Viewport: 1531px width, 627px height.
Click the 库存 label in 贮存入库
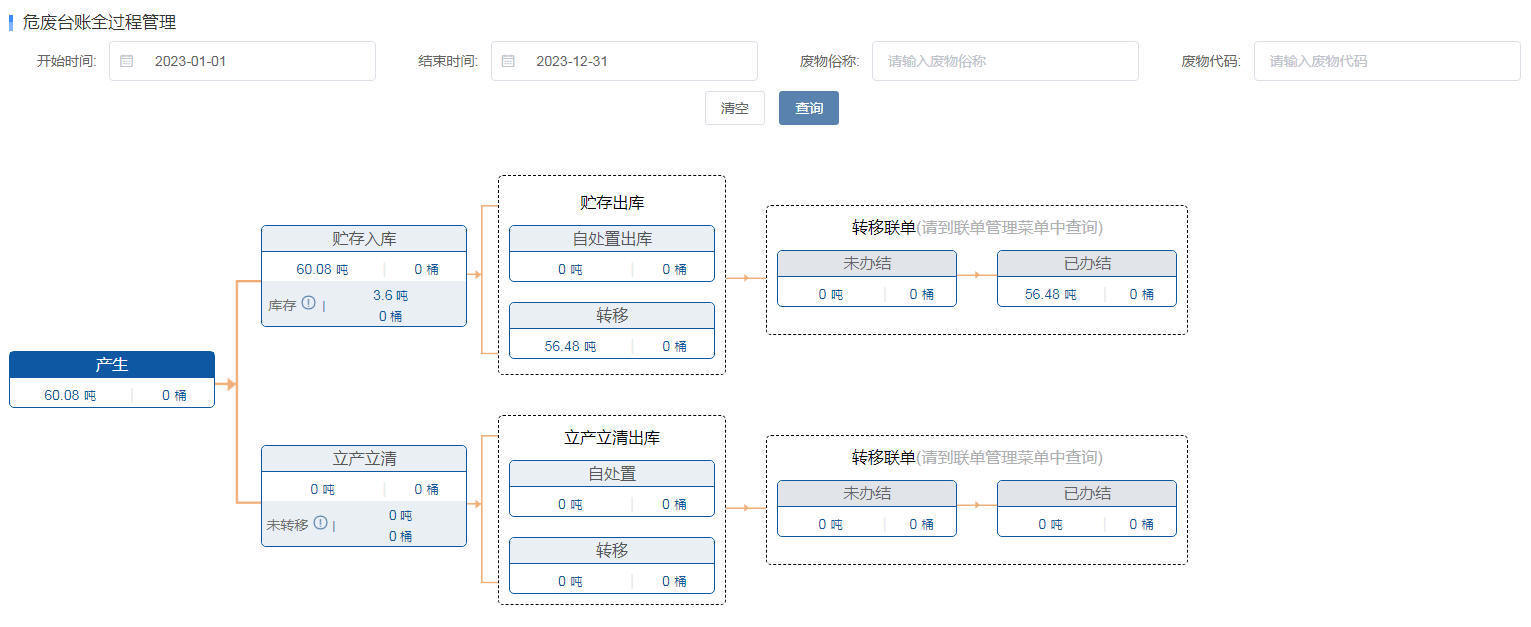282,305
